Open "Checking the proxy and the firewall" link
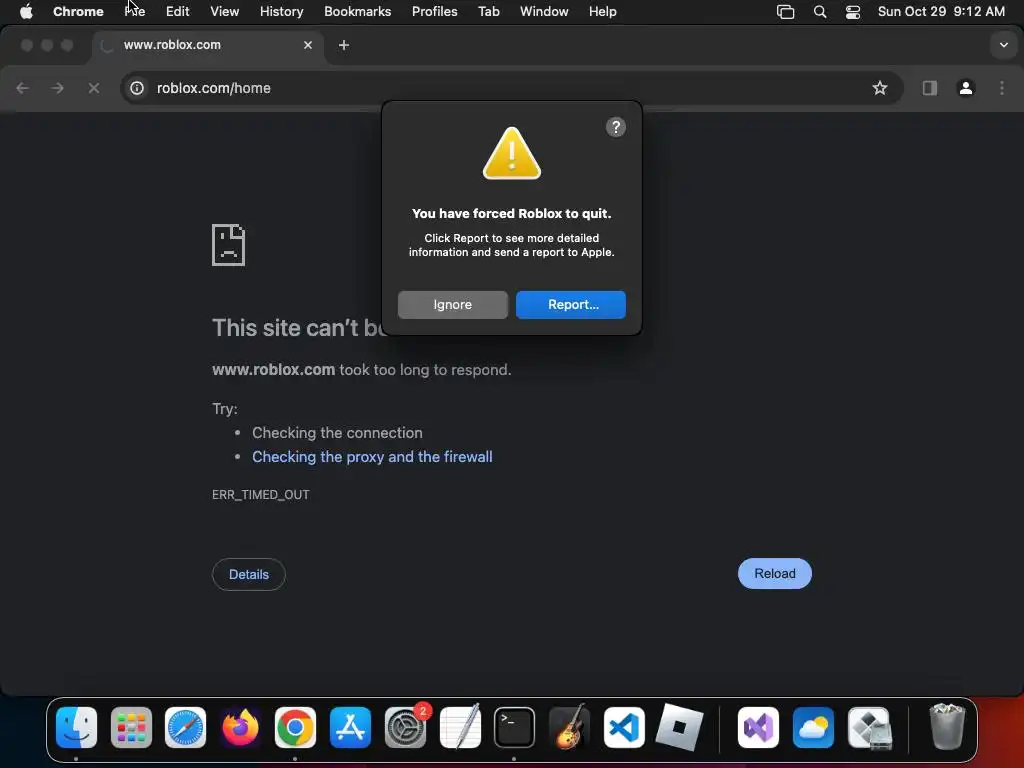The width and height of the screenshot is (1024, 768). [x=372, y=456]
